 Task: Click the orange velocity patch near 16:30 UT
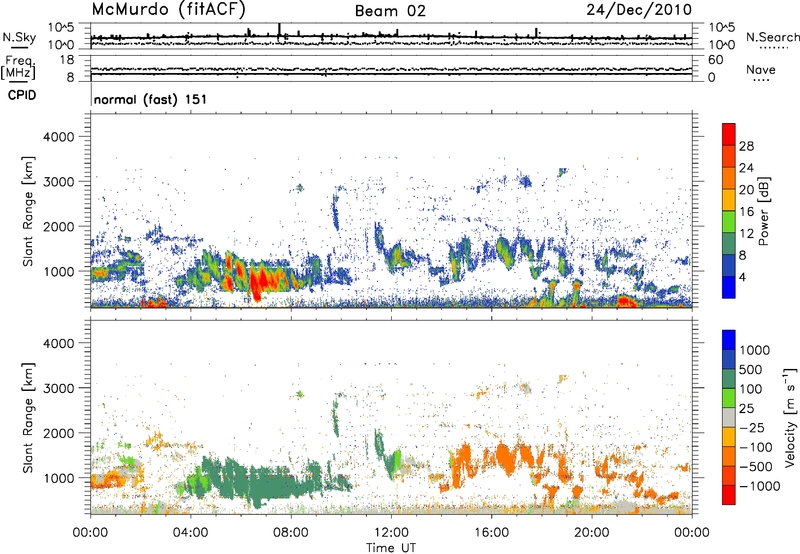click(507, 459)
